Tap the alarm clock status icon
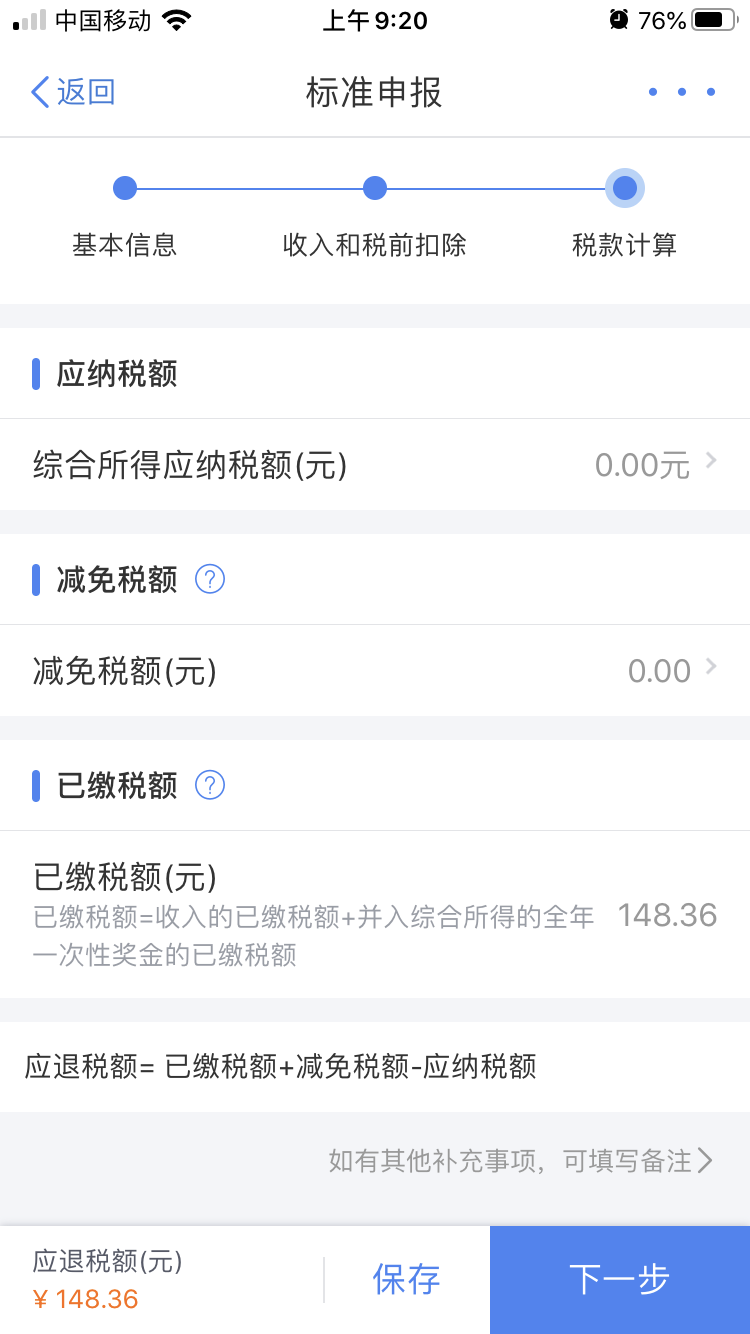Viewport: 750px width, 1334px height. point(619,20)
